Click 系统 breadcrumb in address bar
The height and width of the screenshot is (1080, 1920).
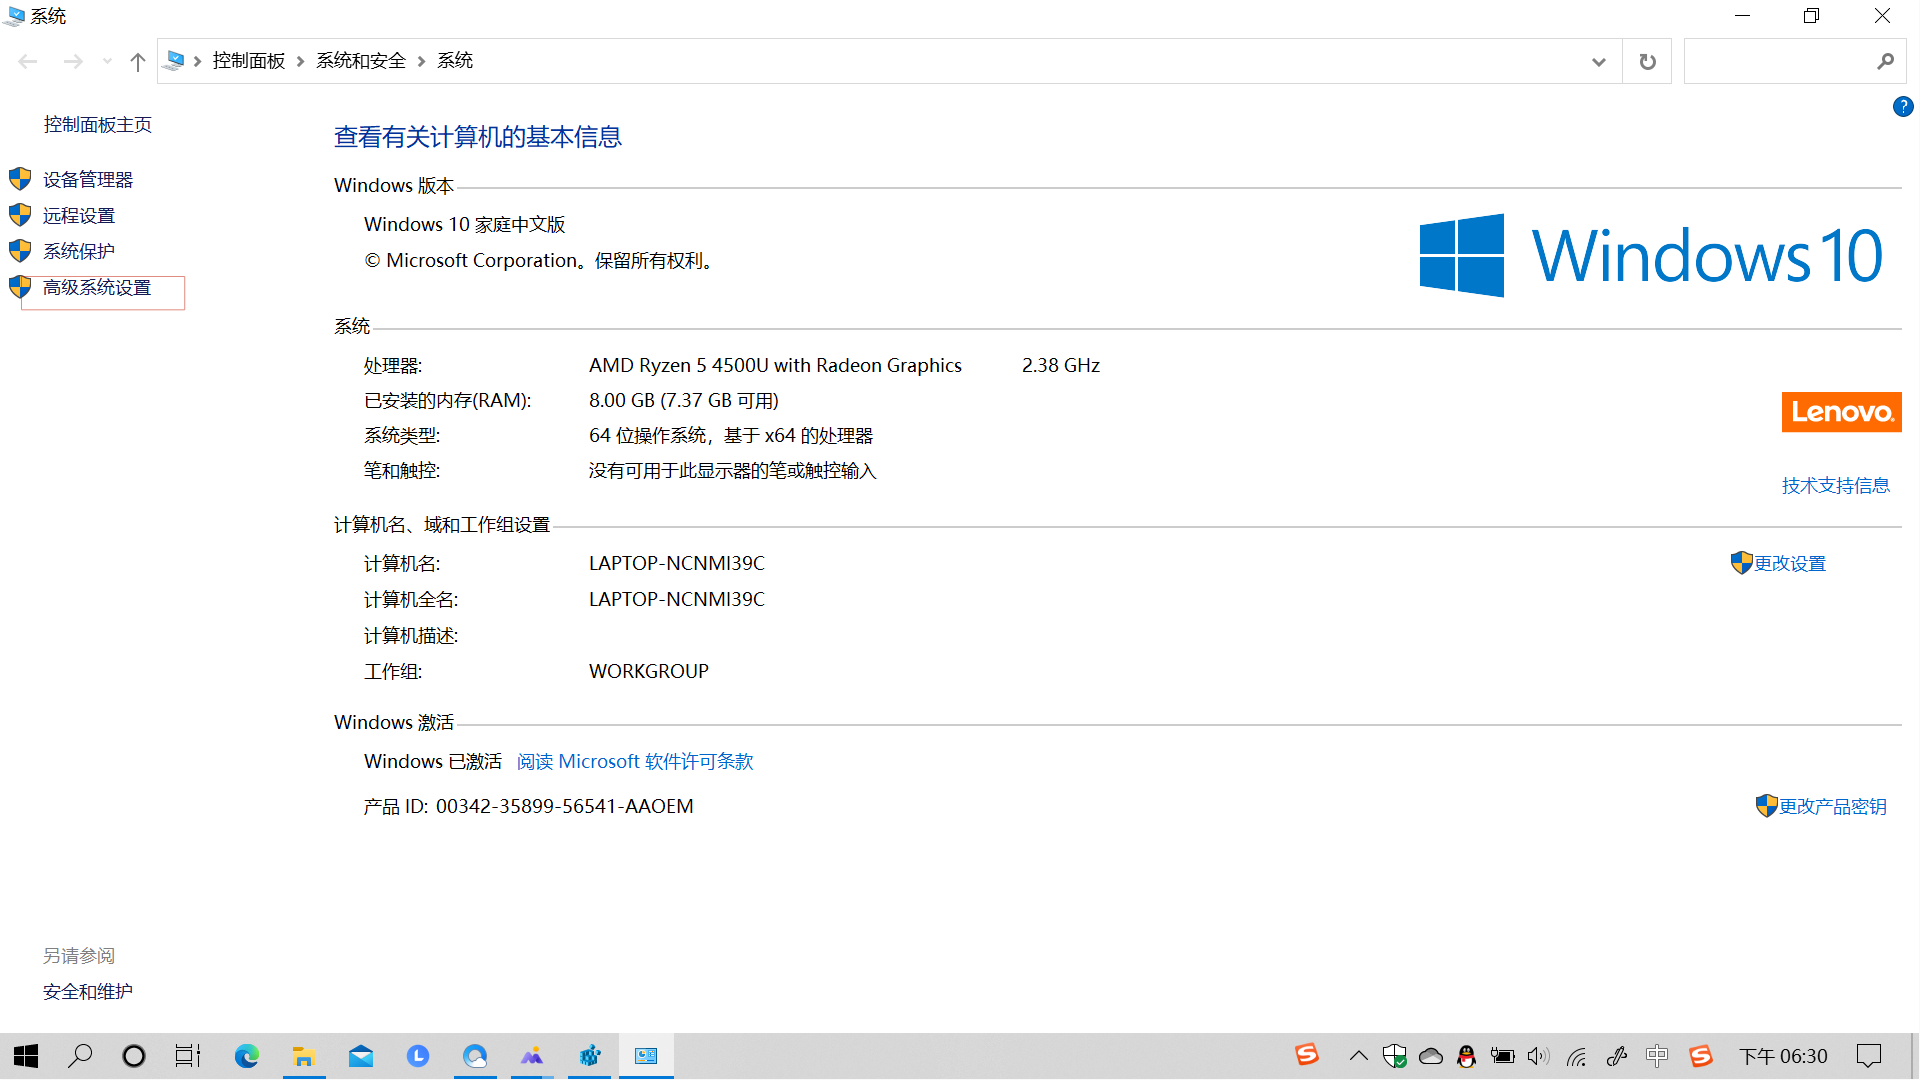pos(455,61)
